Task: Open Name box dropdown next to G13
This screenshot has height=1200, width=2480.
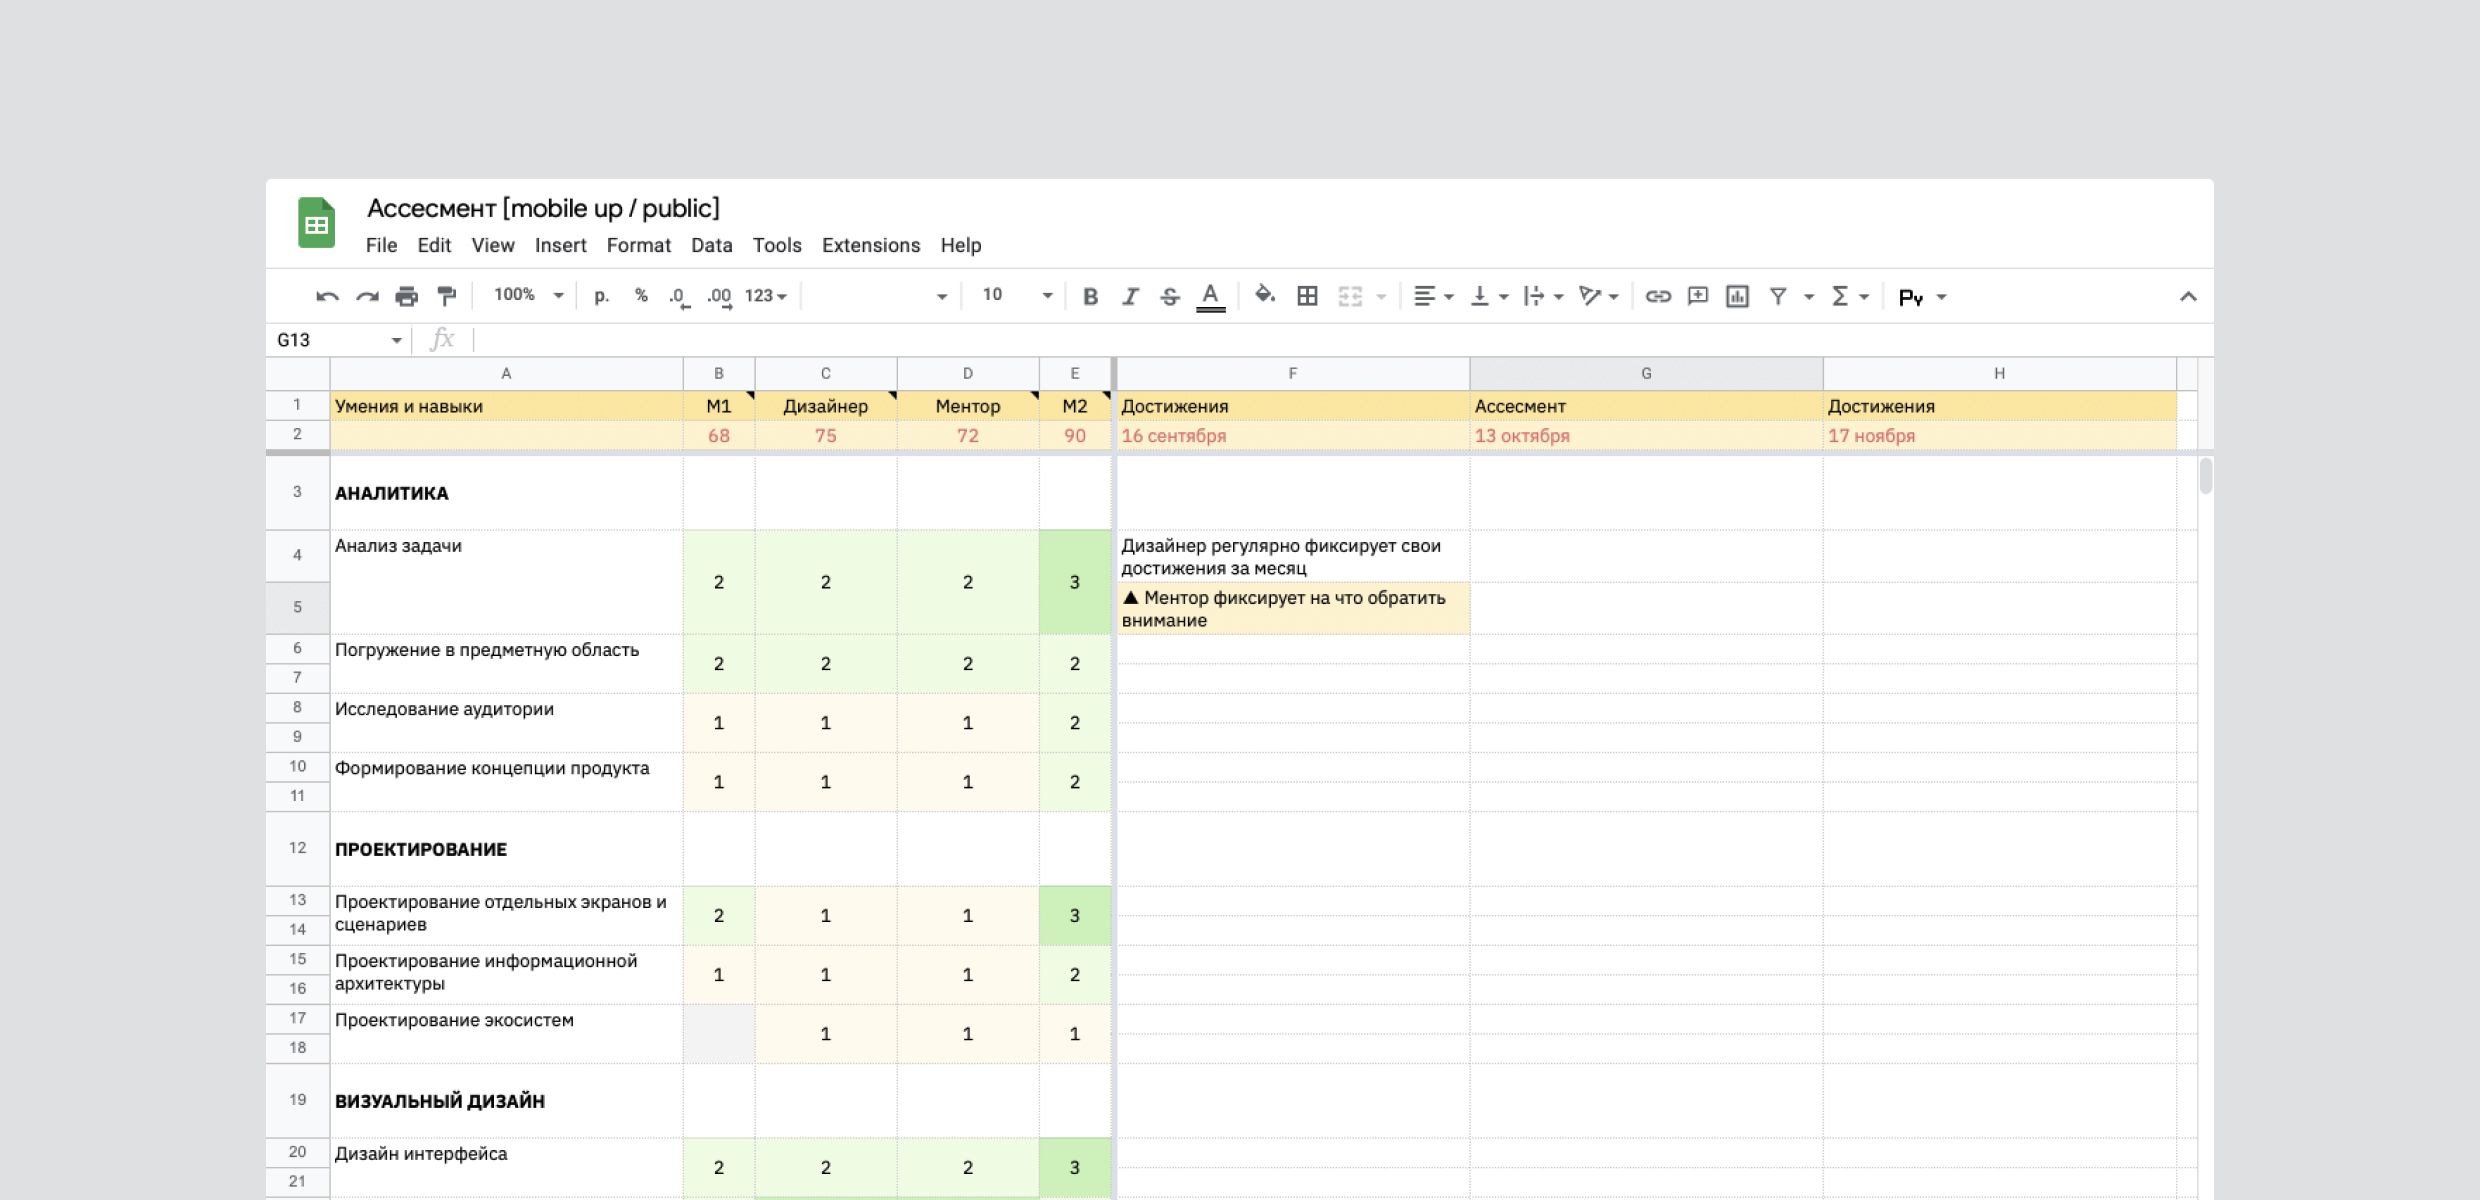Action: click(396, 341)
